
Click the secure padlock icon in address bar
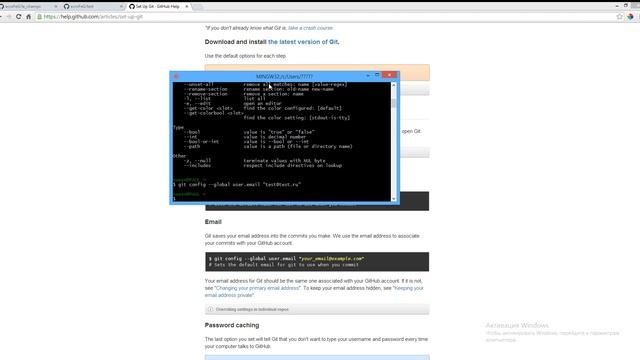(40, 17)
